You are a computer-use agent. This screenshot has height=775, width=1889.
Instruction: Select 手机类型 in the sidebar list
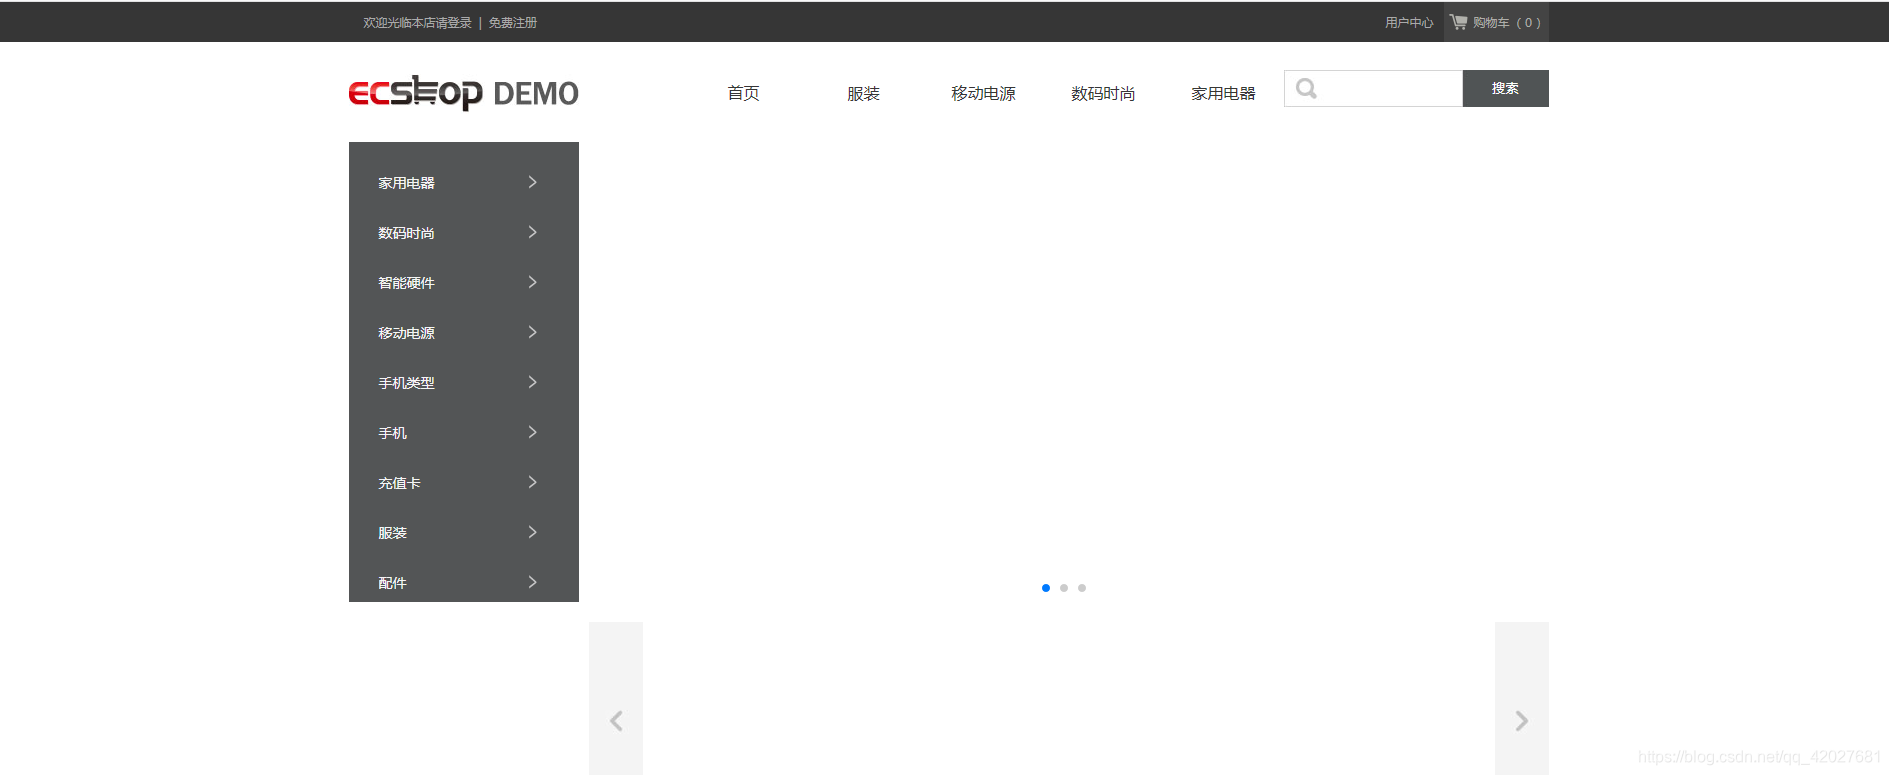coord(406,383)
